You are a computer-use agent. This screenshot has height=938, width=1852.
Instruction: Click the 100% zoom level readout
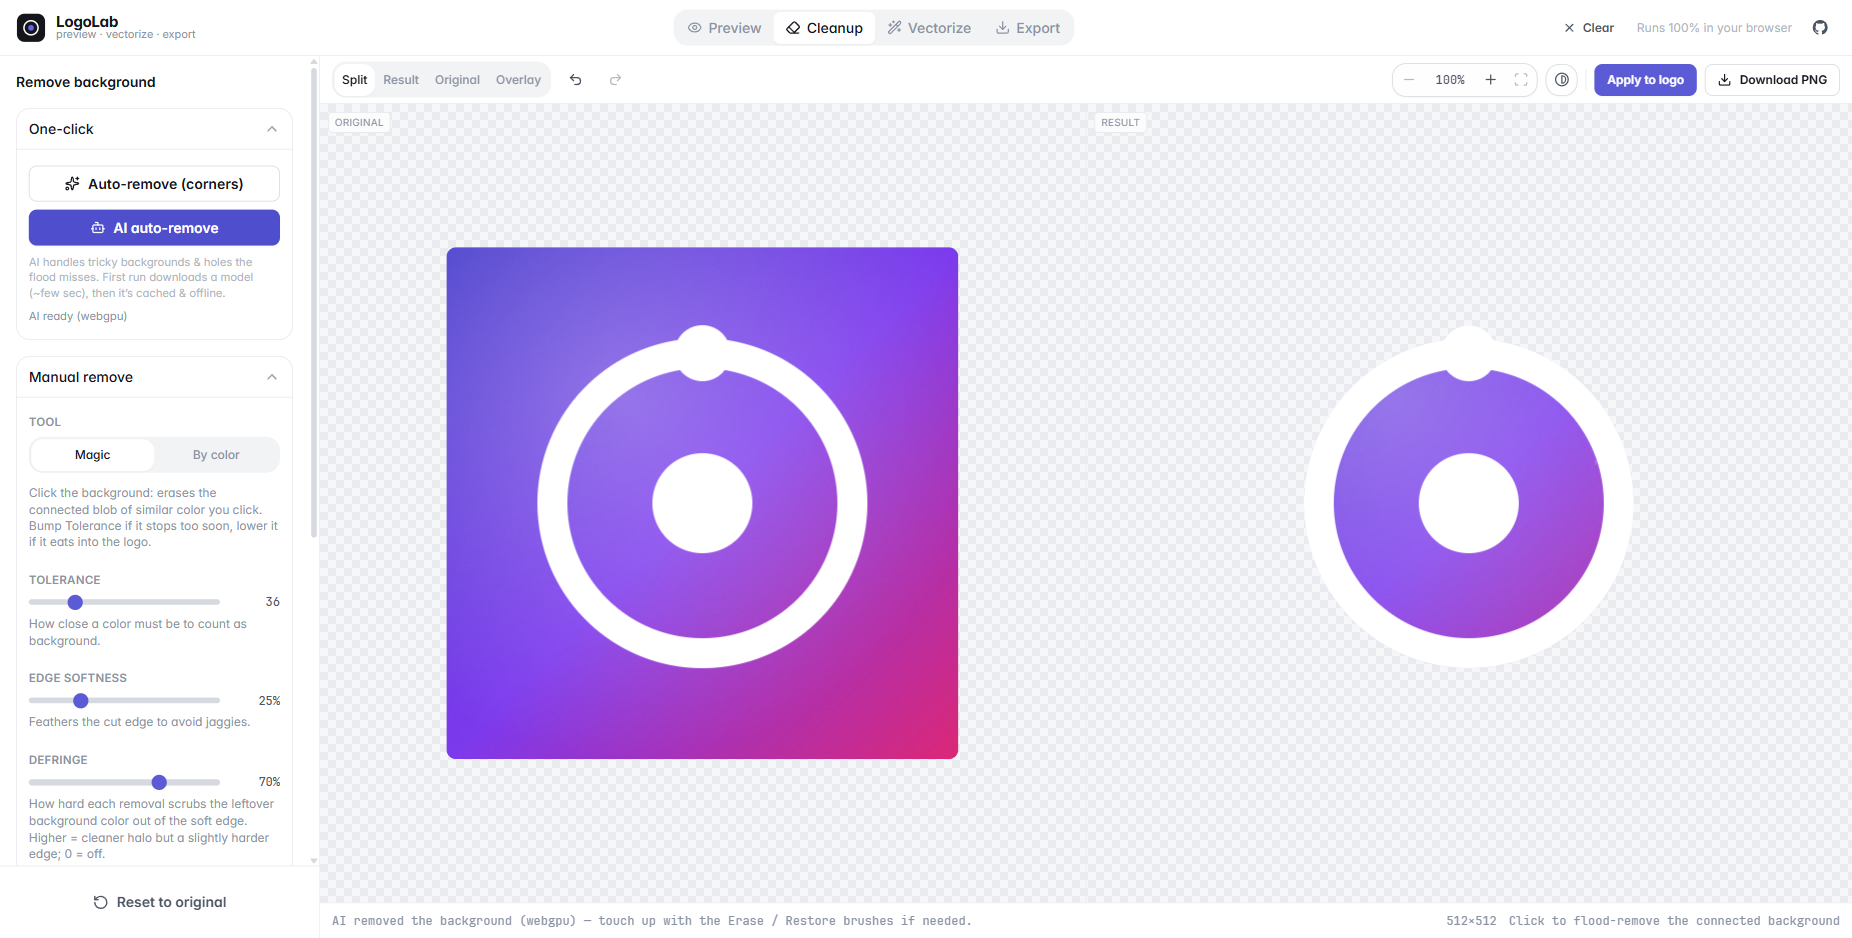coord(1450,80)
